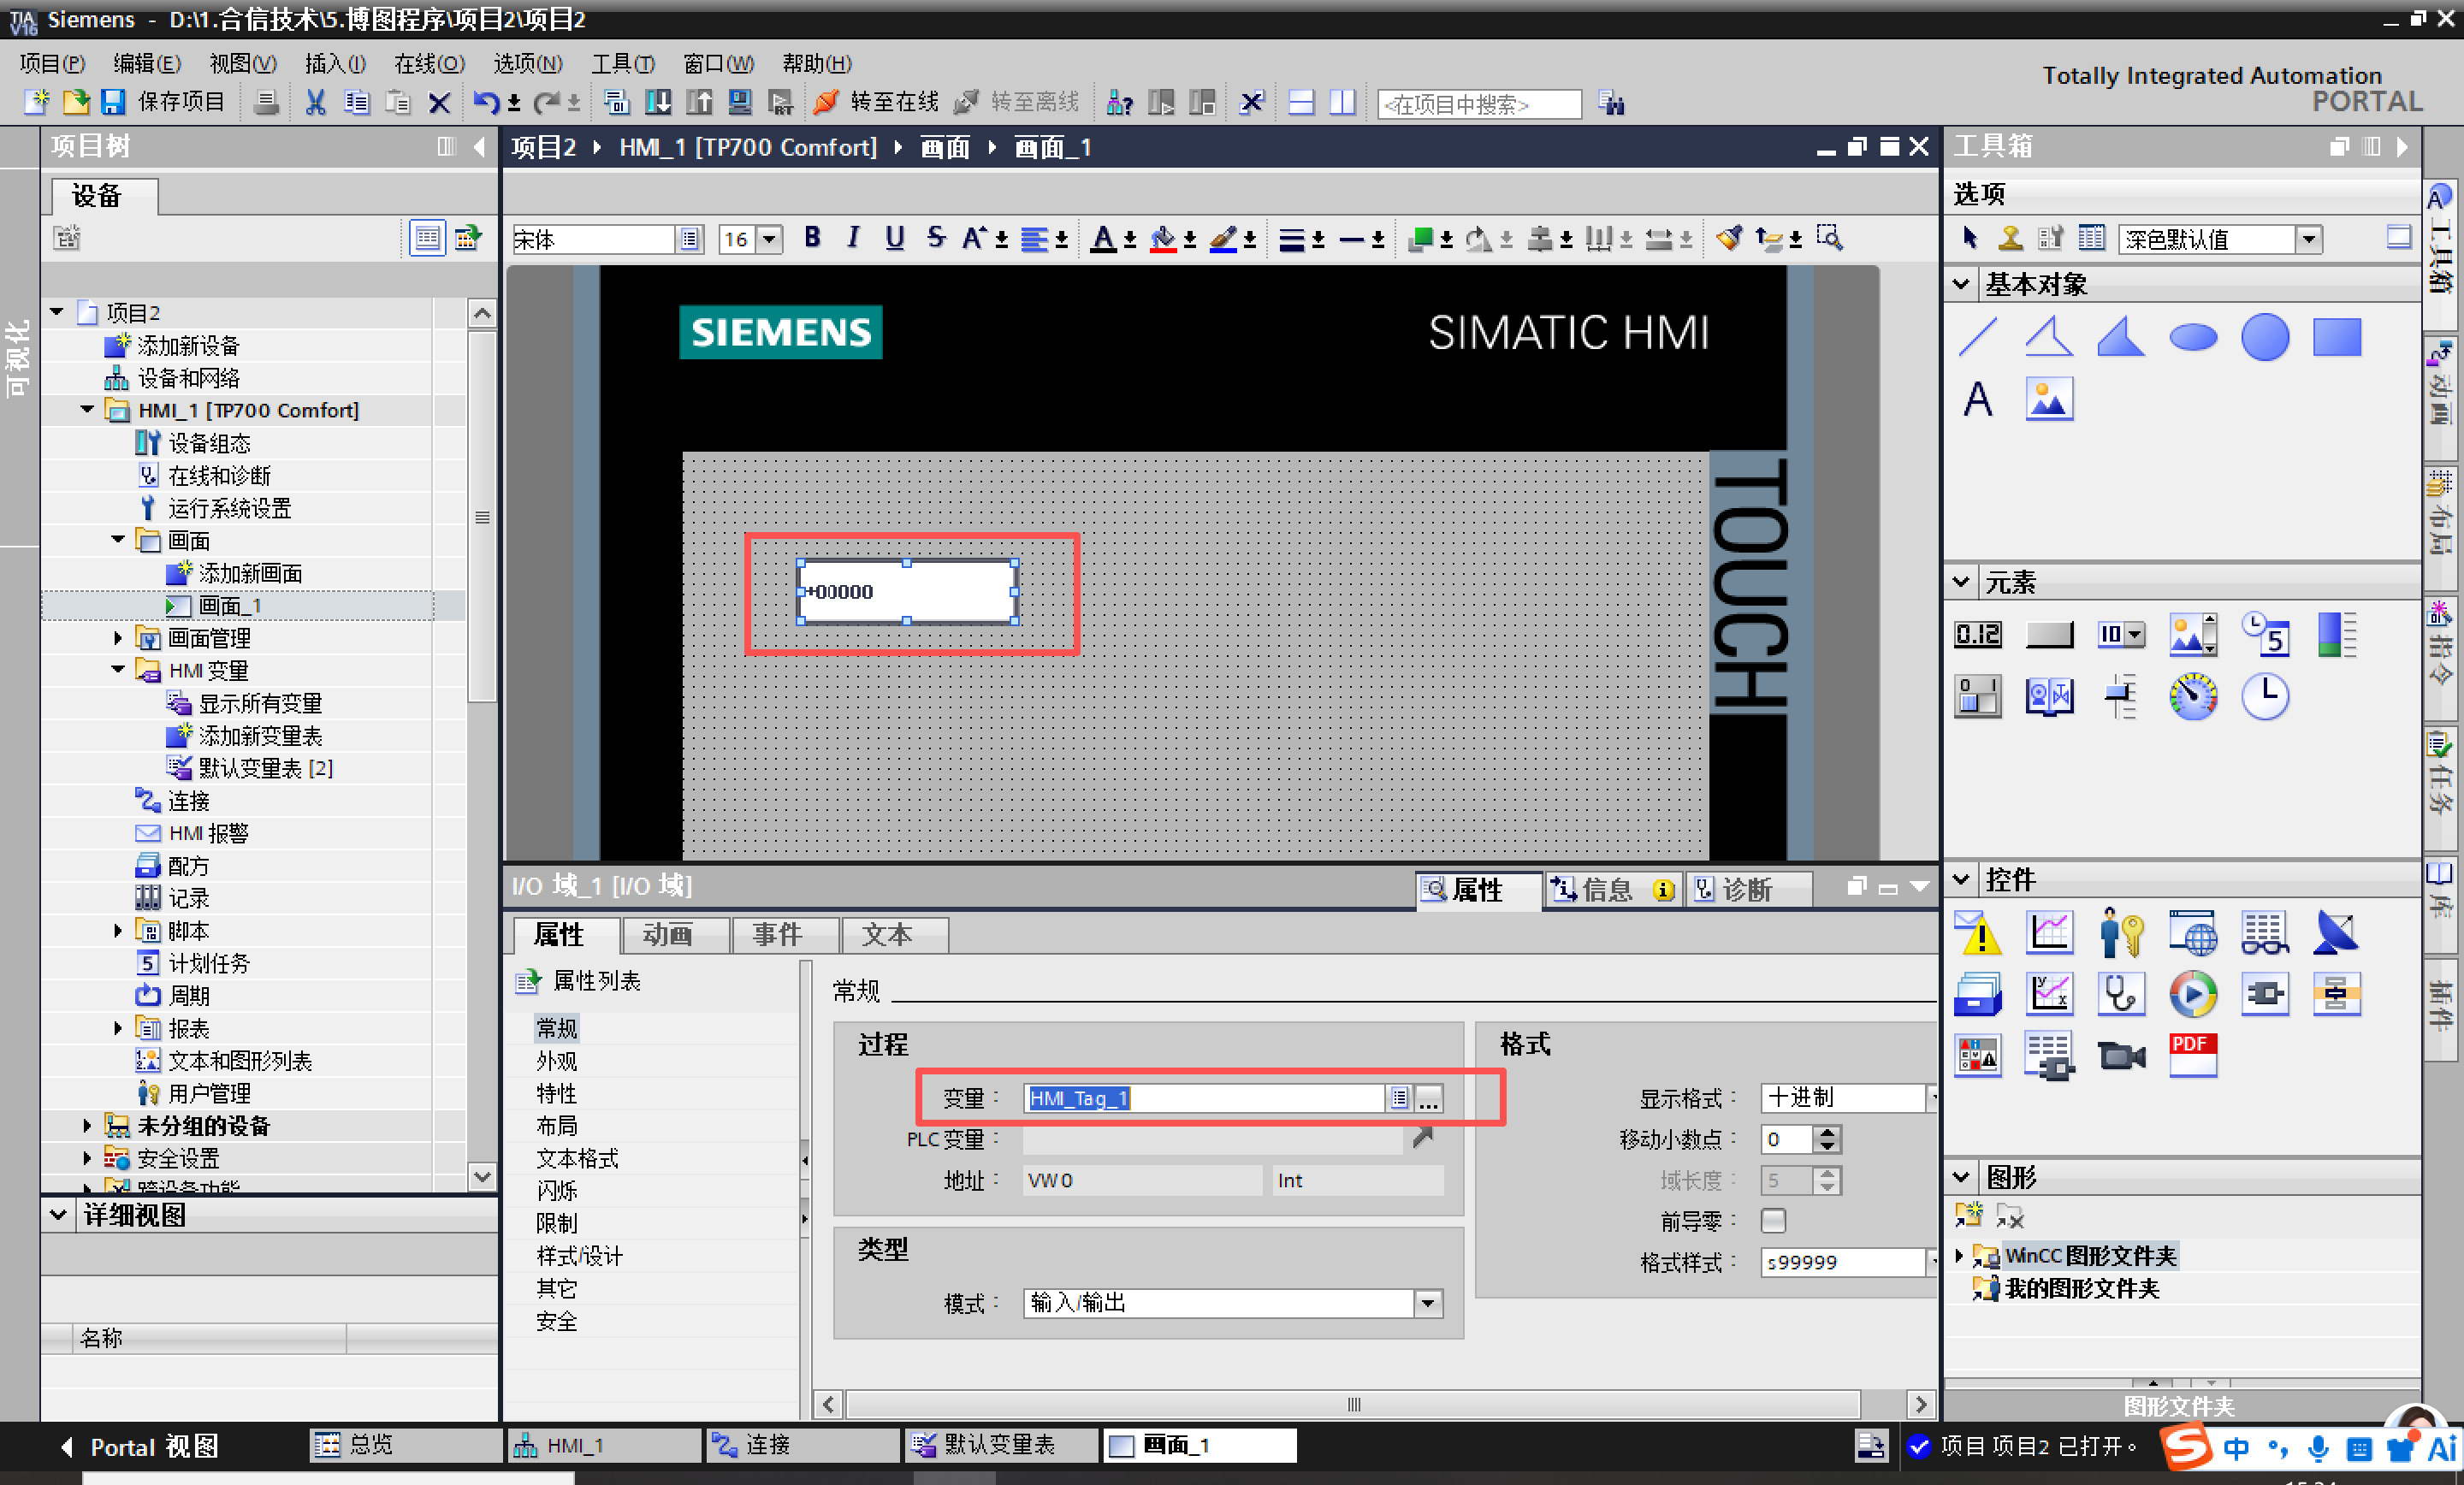
Task: Toggle Underline text formatting
Action: (894, 238)
